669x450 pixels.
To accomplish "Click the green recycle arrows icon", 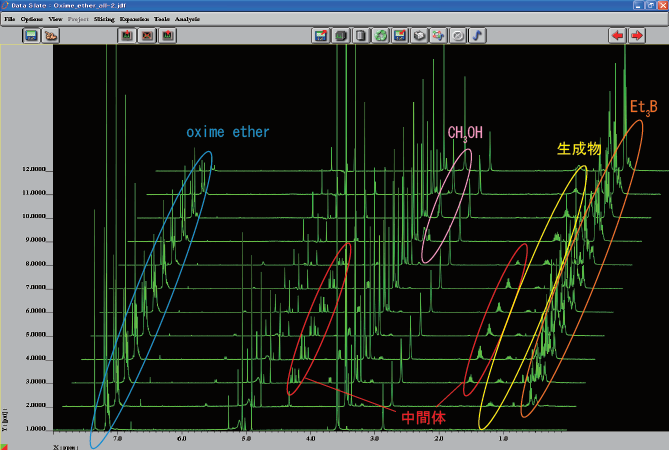I will 381,35.
